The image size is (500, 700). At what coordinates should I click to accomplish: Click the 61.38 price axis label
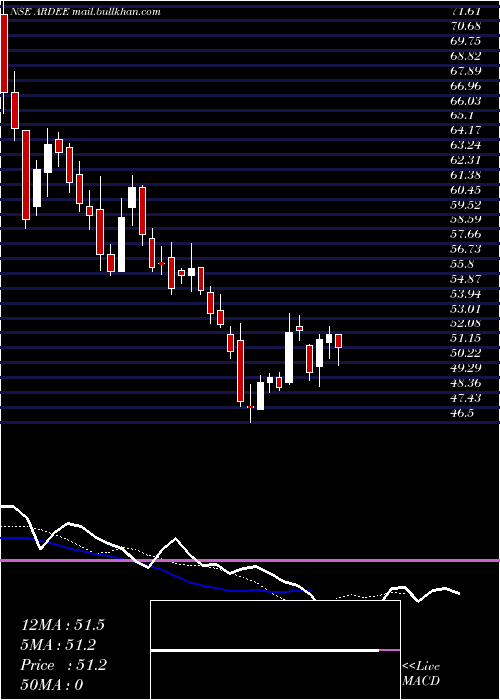pyautogui.click(x=466, y=175)
